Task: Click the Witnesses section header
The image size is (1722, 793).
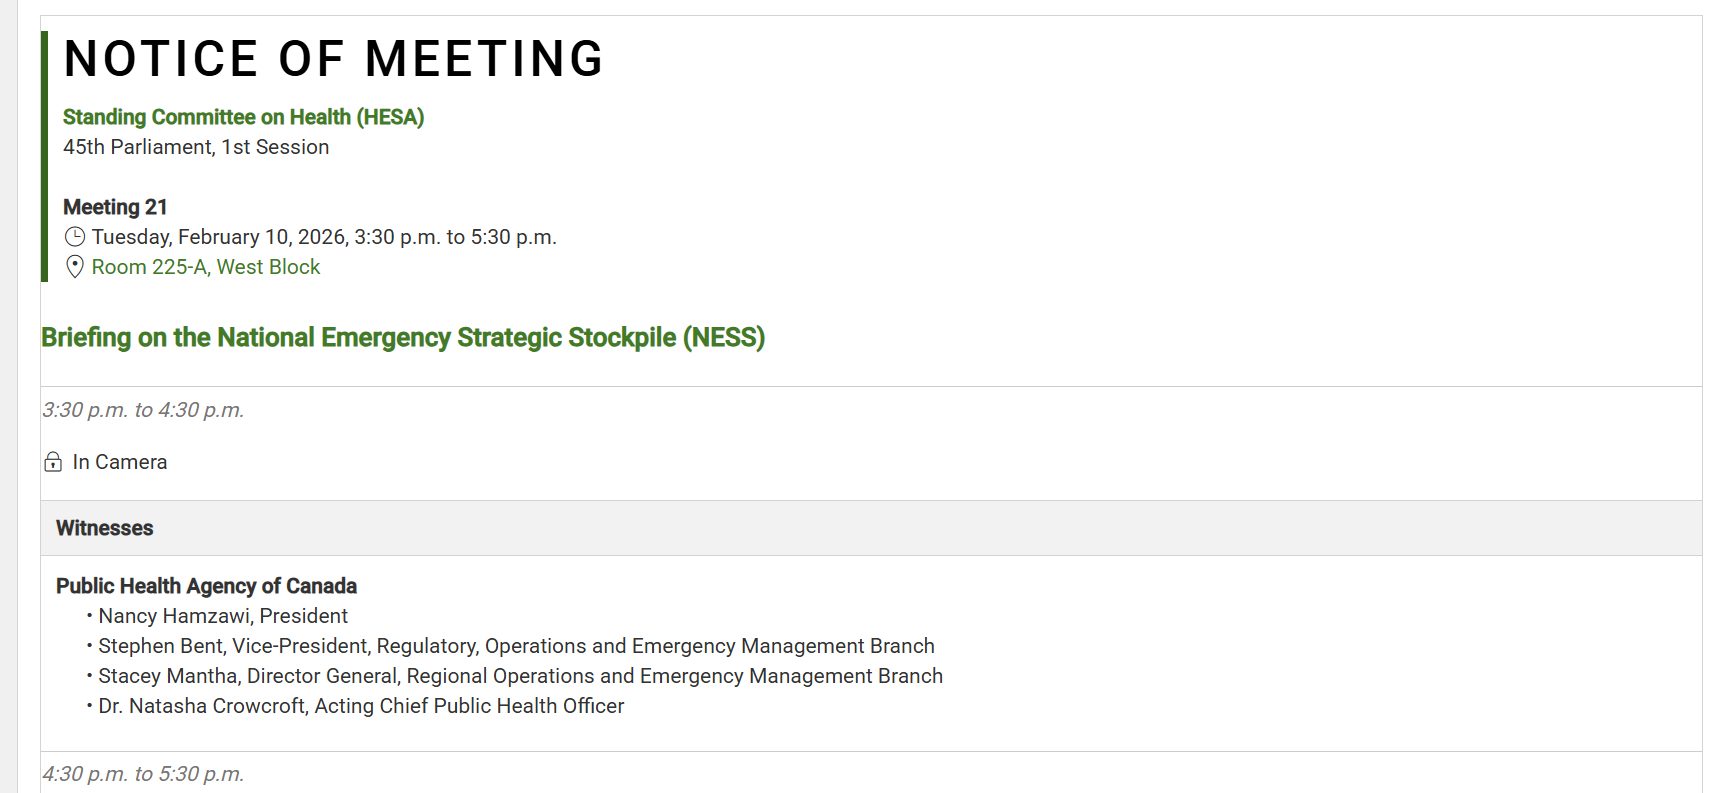Action: 105,528
